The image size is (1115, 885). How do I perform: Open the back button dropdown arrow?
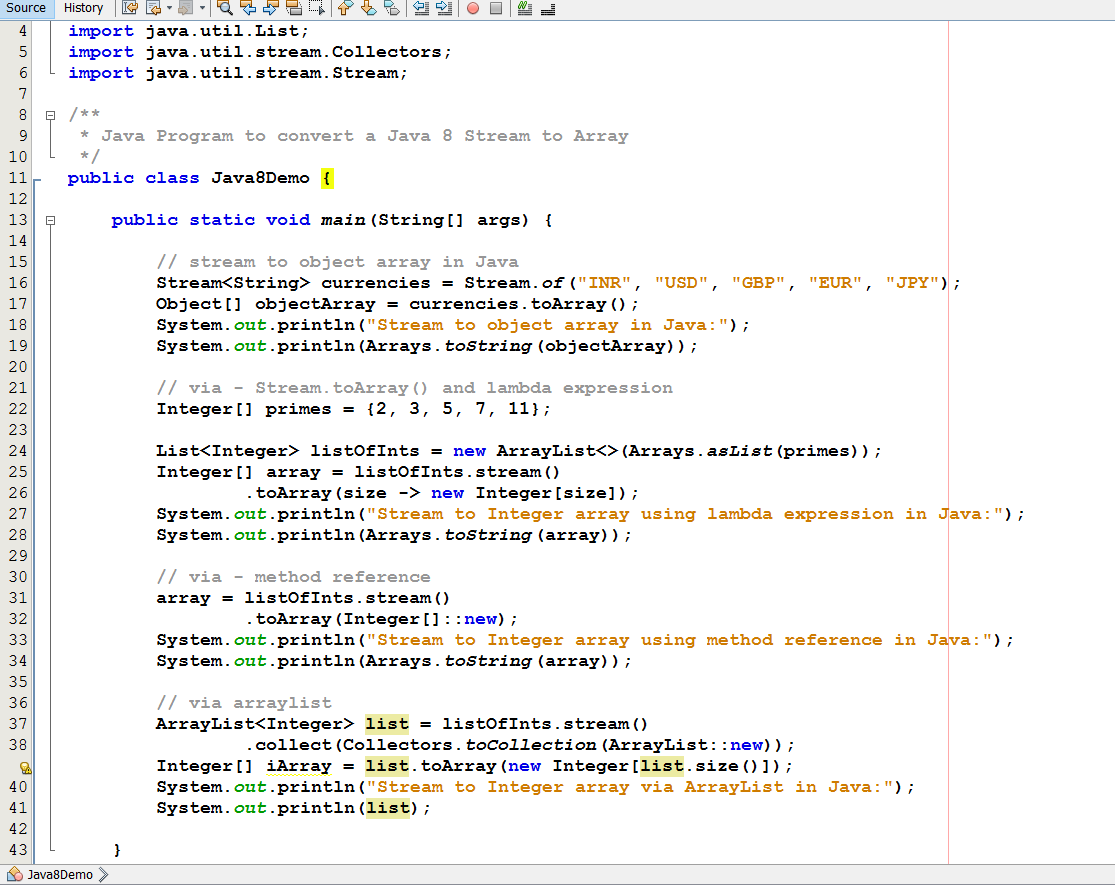point(168,8)
